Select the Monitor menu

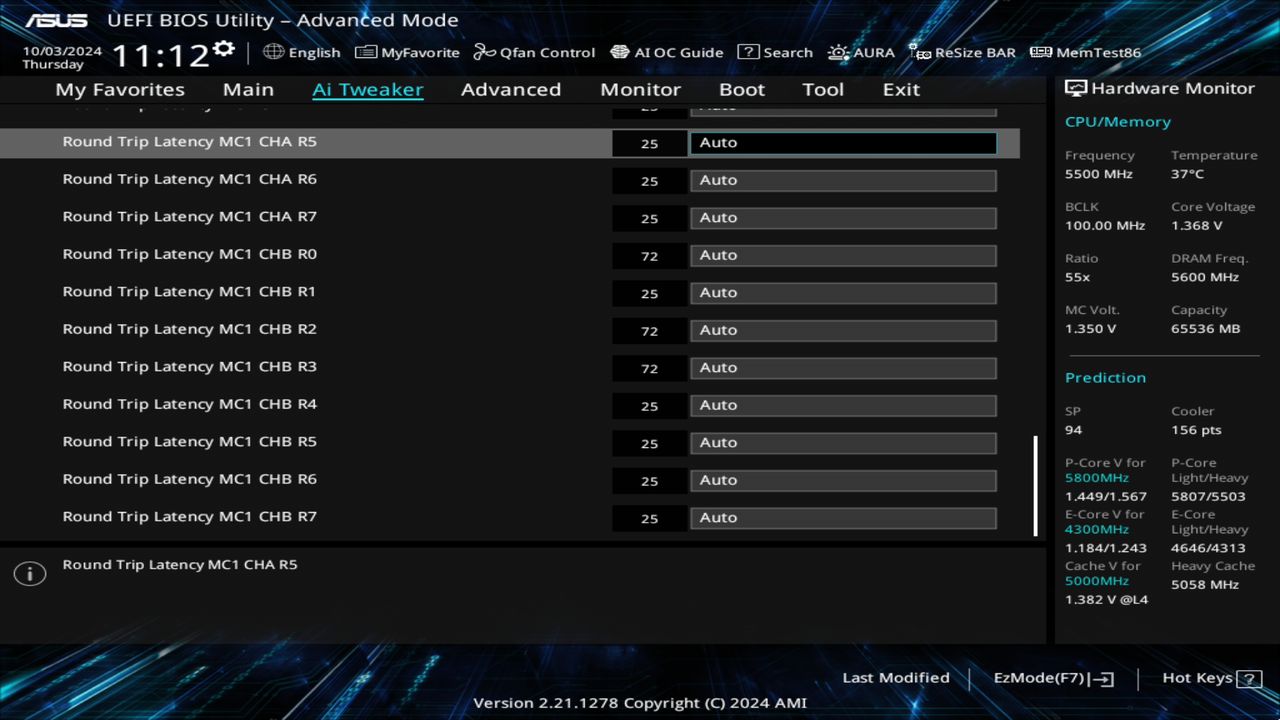[x=640, y=89]
